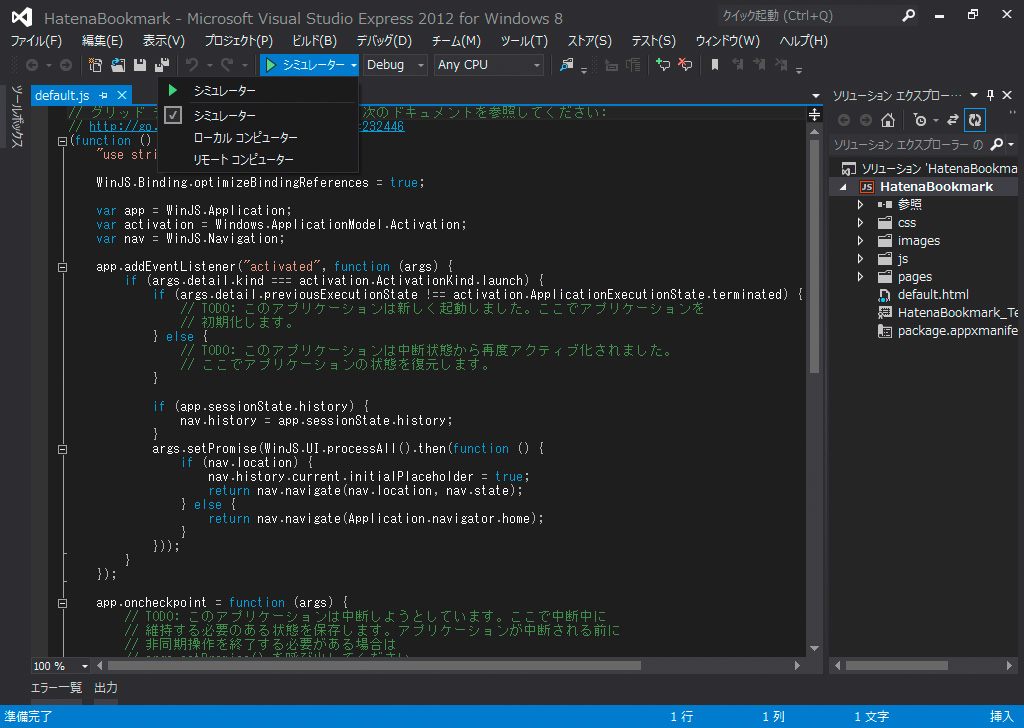Image resolution: width=1024 pixels, height=728 pixels.
Task: Uncomment selected lines with red-X toolbar icon
Action: pos(685,65)
